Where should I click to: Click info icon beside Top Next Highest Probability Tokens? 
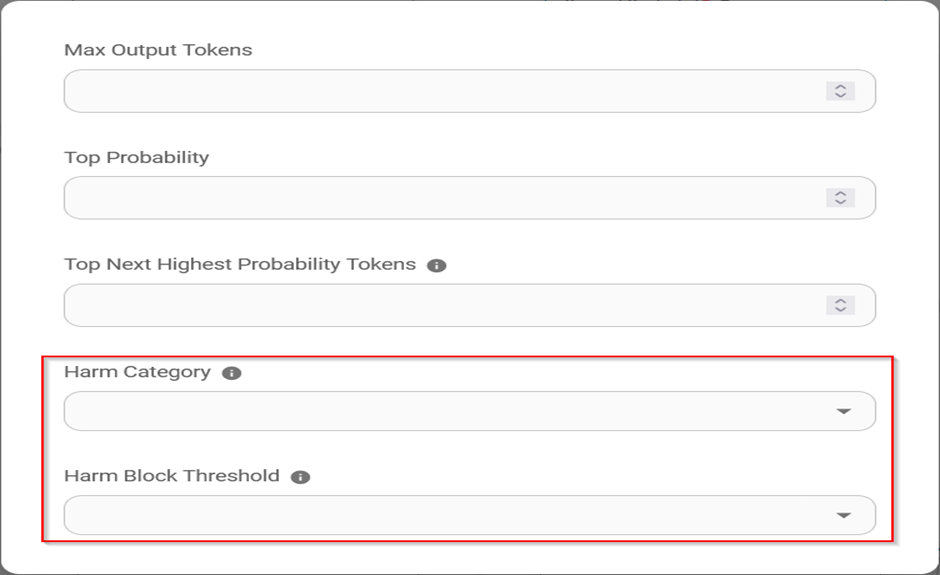coord(436,265)
